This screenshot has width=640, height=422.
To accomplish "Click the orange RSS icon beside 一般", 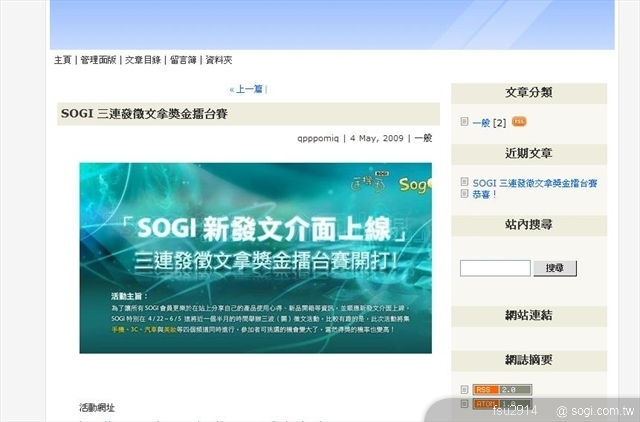I will click(x=519, y=121).
